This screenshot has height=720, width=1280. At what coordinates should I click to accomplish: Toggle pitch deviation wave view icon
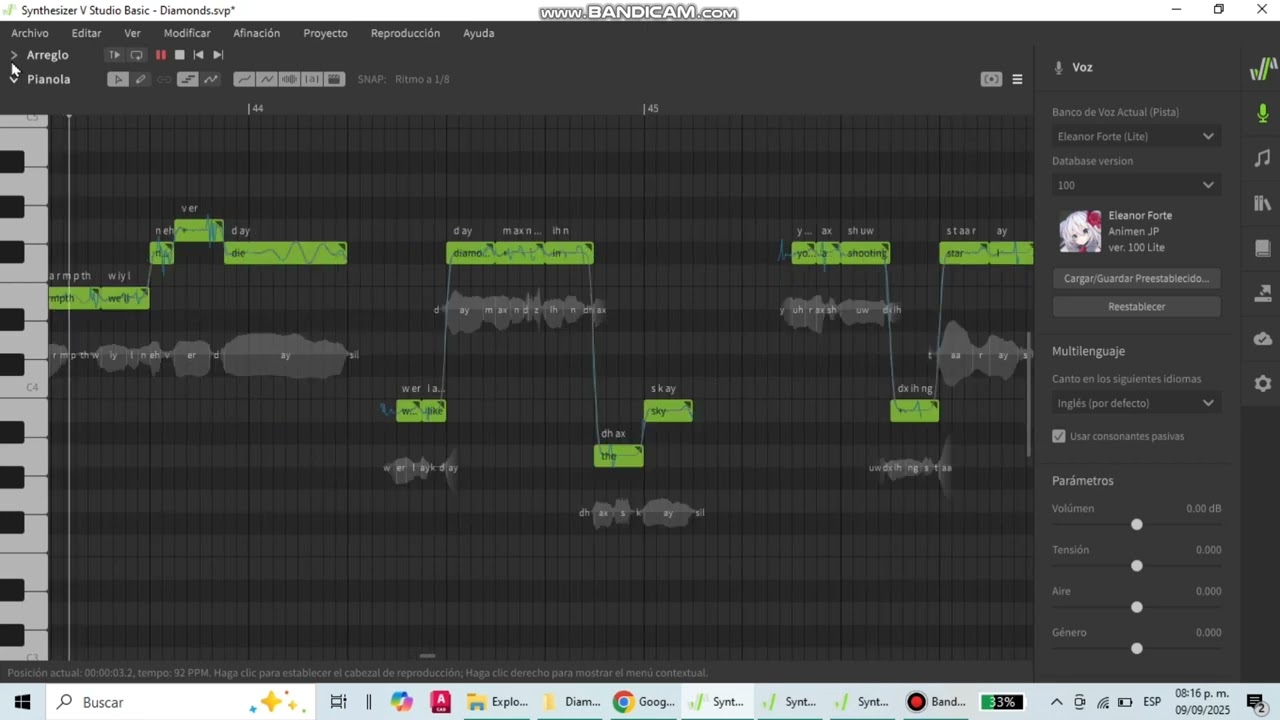tap(266, 79)
